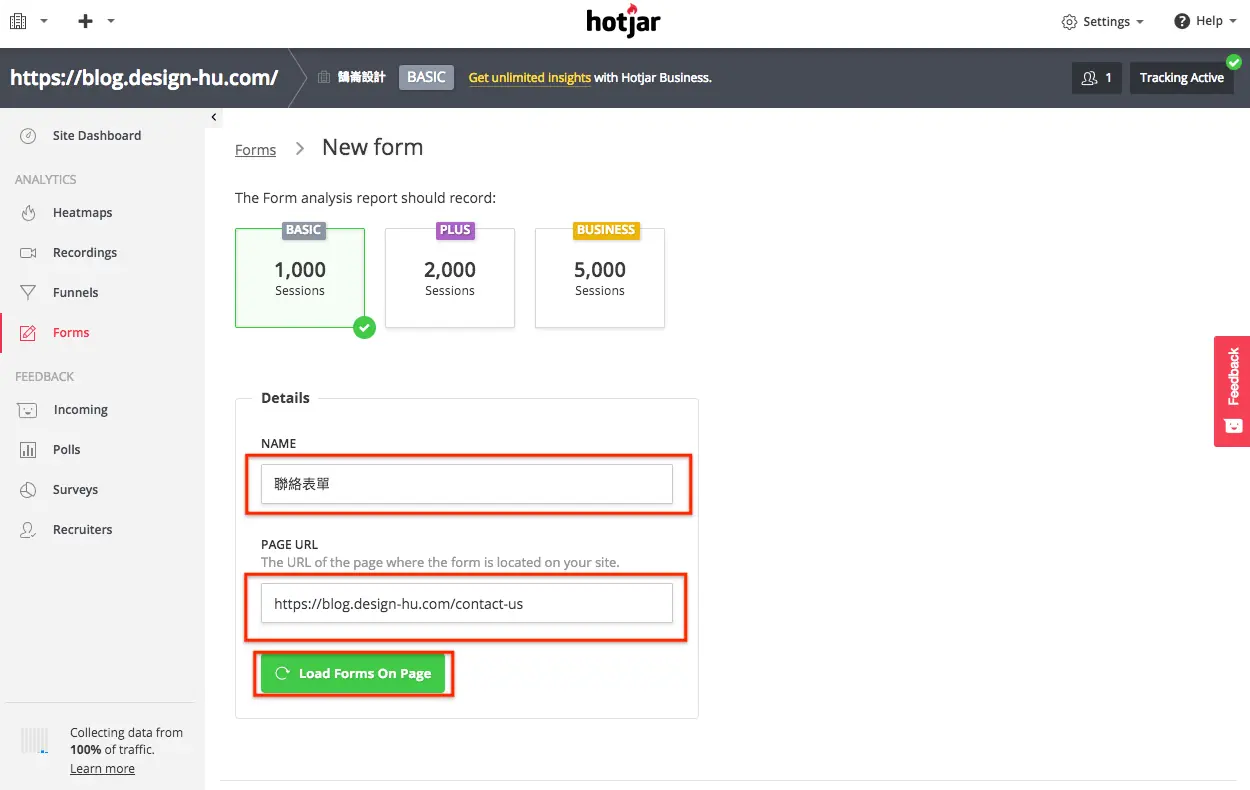Viewport: 1250px width, 790px height.
Task: Click the Settings gear icon
Action: [1069, 22]
